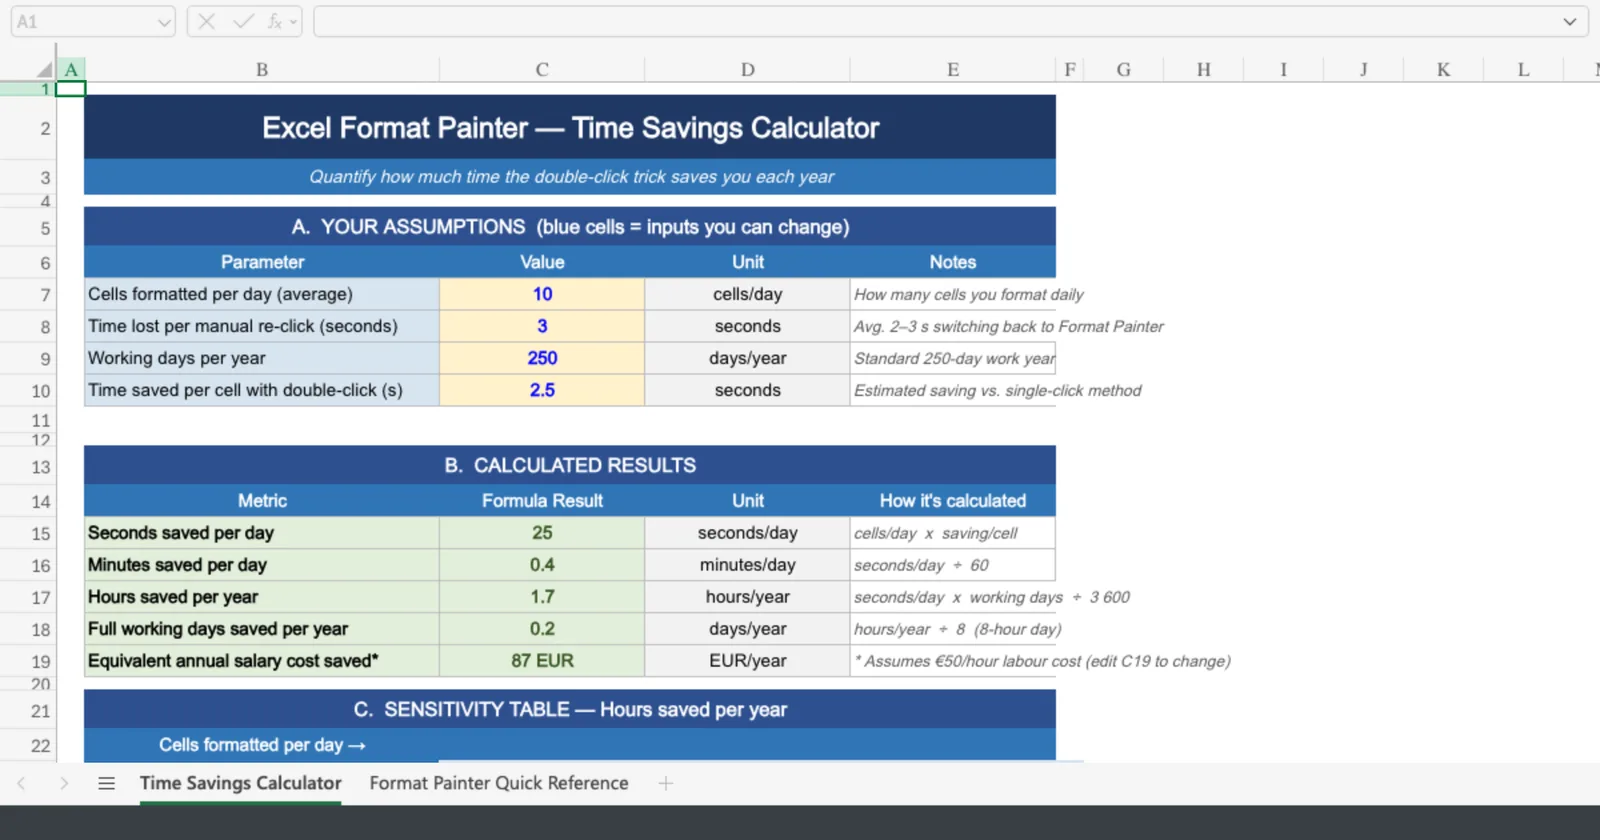Viewport: 1600px width, 840px height.
Task: Click 'Equivalent annual salary cost saved*' label
Action: pos(262,661)
